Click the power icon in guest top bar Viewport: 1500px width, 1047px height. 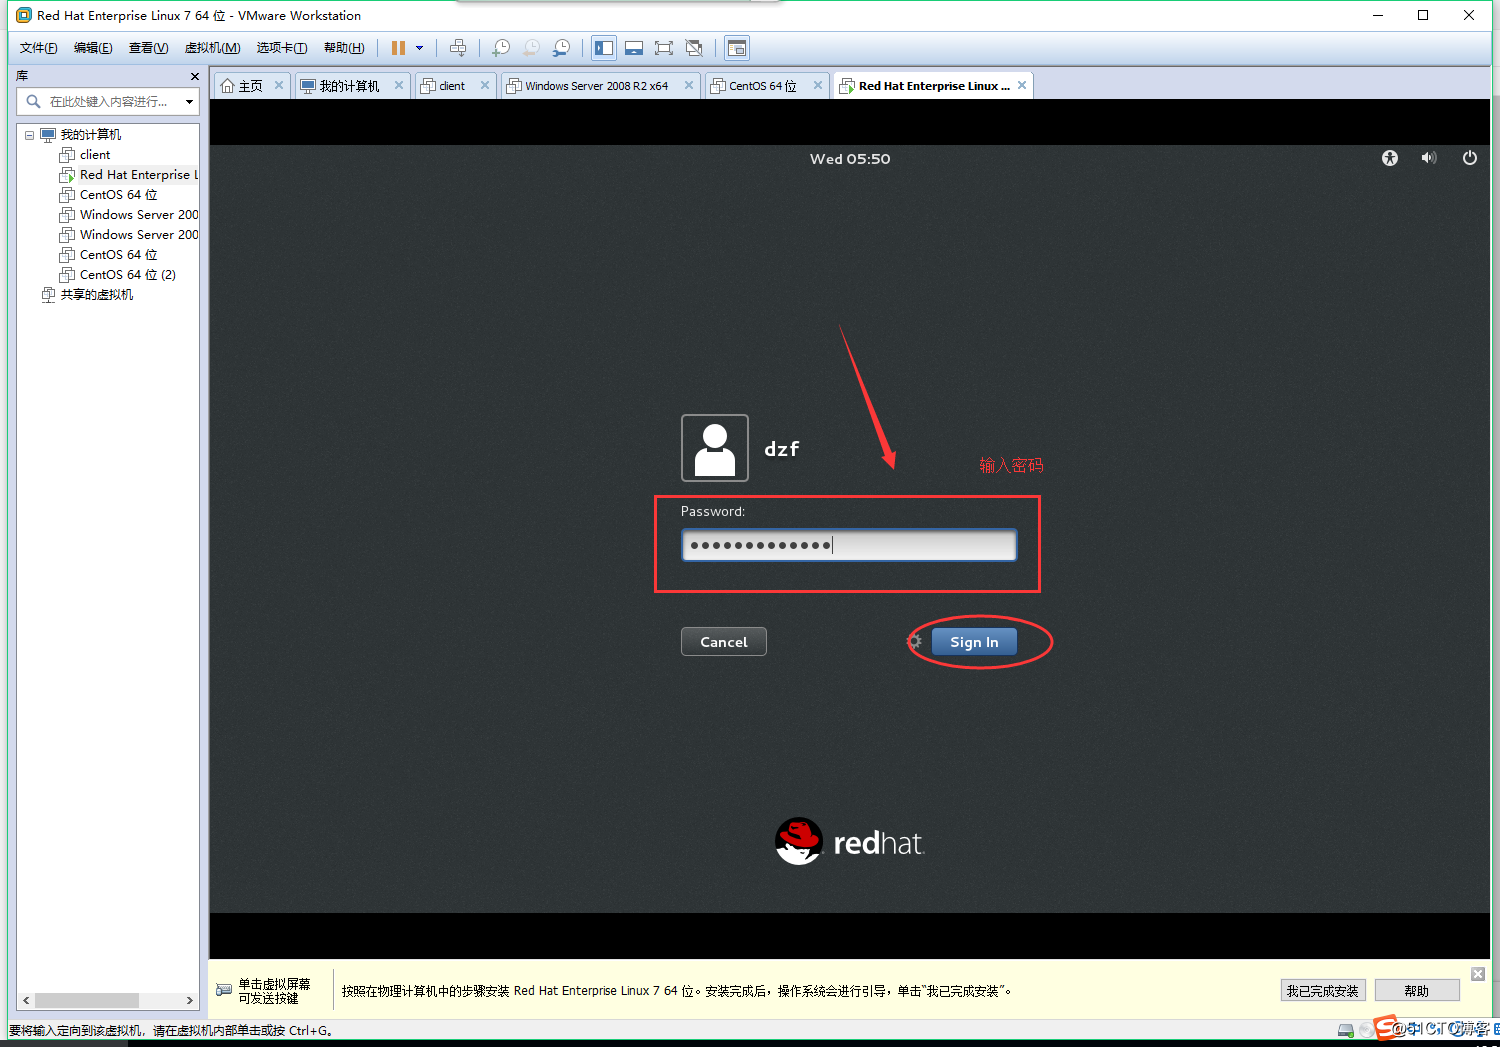point(1469,158)
